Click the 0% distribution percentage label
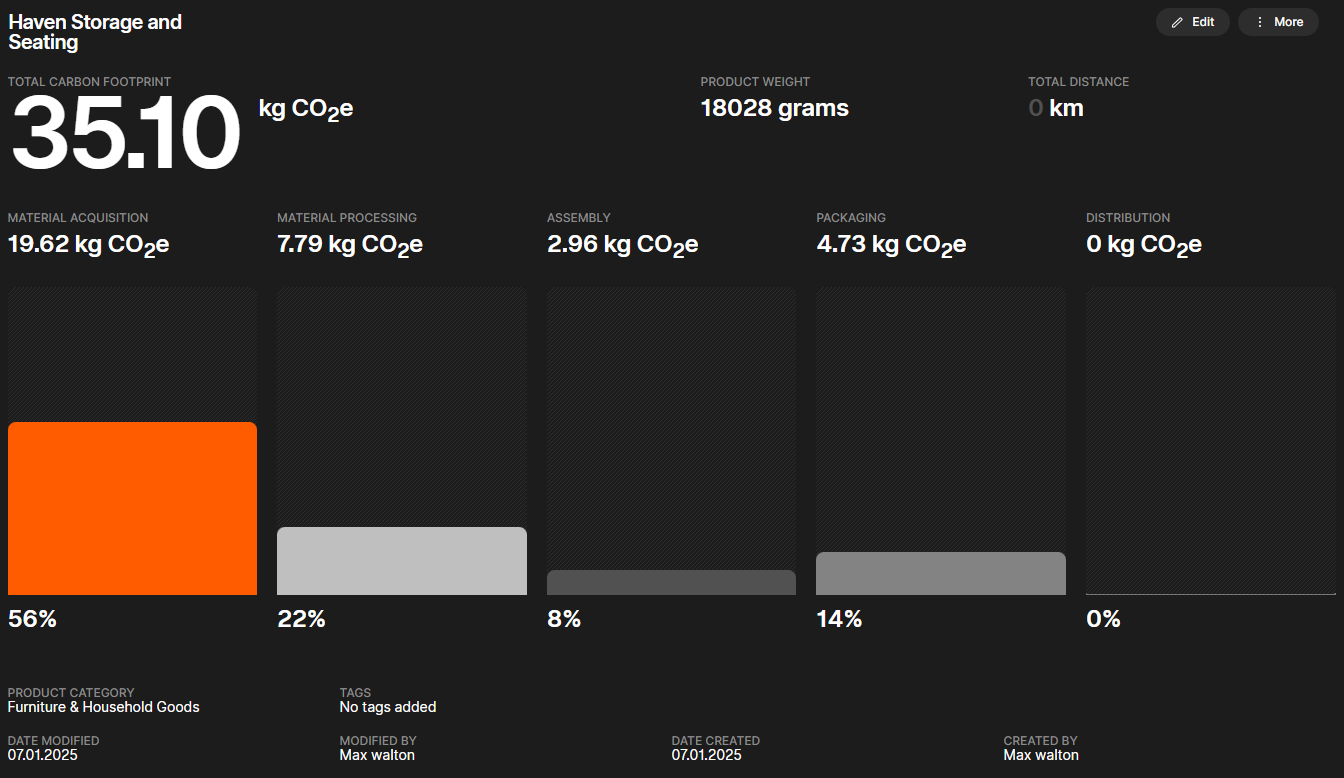 click(1103, 619)
